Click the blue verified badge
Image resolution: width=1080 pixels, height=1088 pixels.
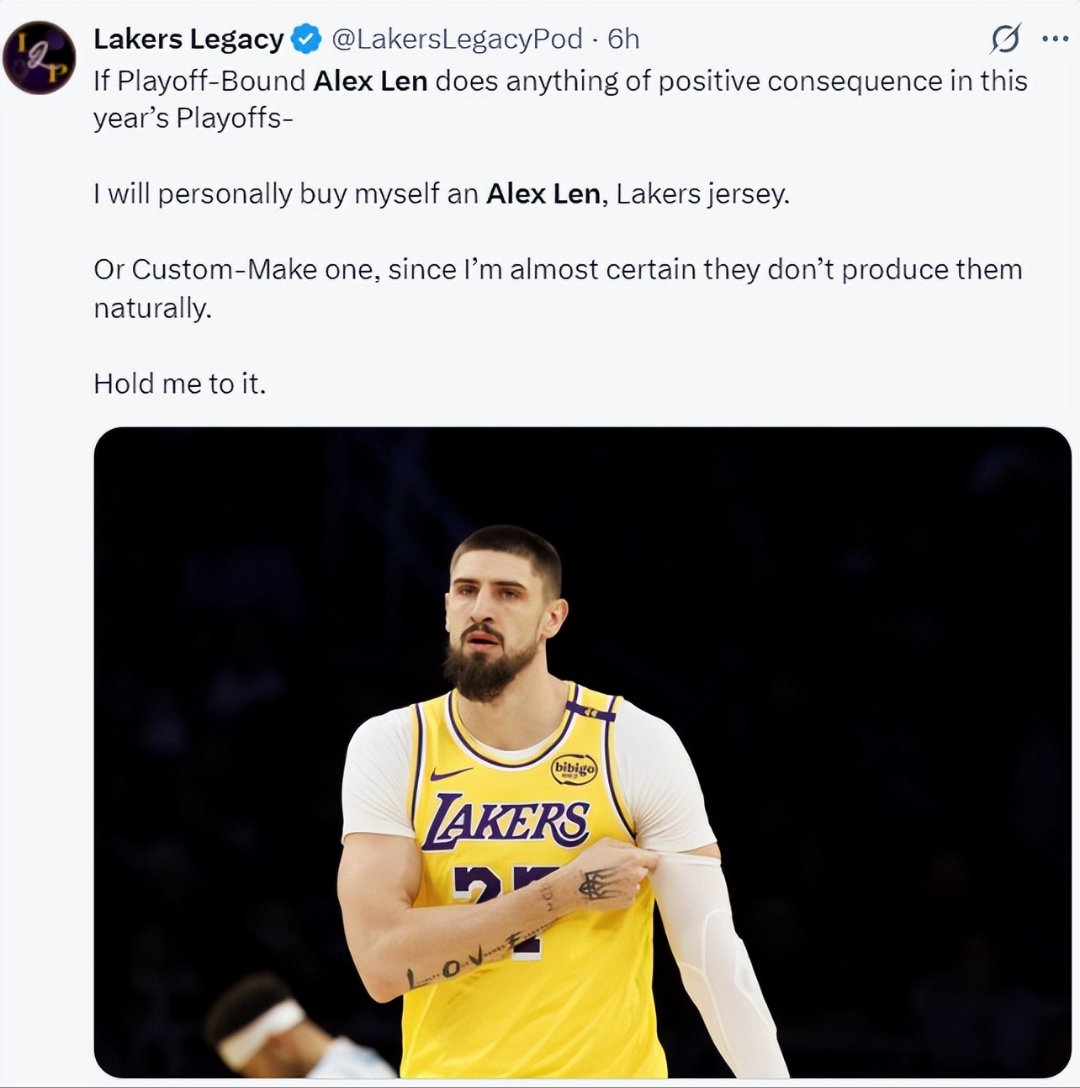[305, 40]
